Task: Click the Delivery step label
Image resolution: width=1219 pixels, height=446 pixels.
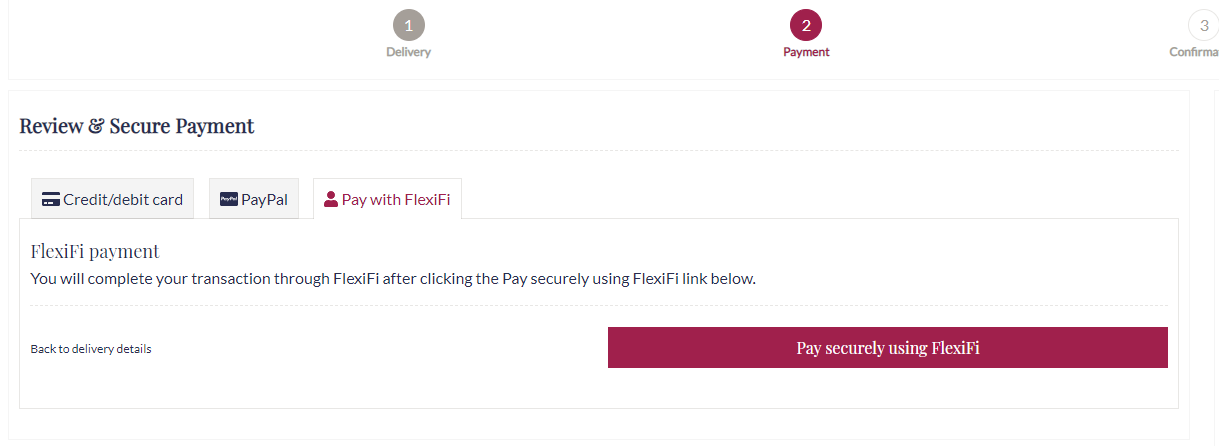Action: (408, 52)
